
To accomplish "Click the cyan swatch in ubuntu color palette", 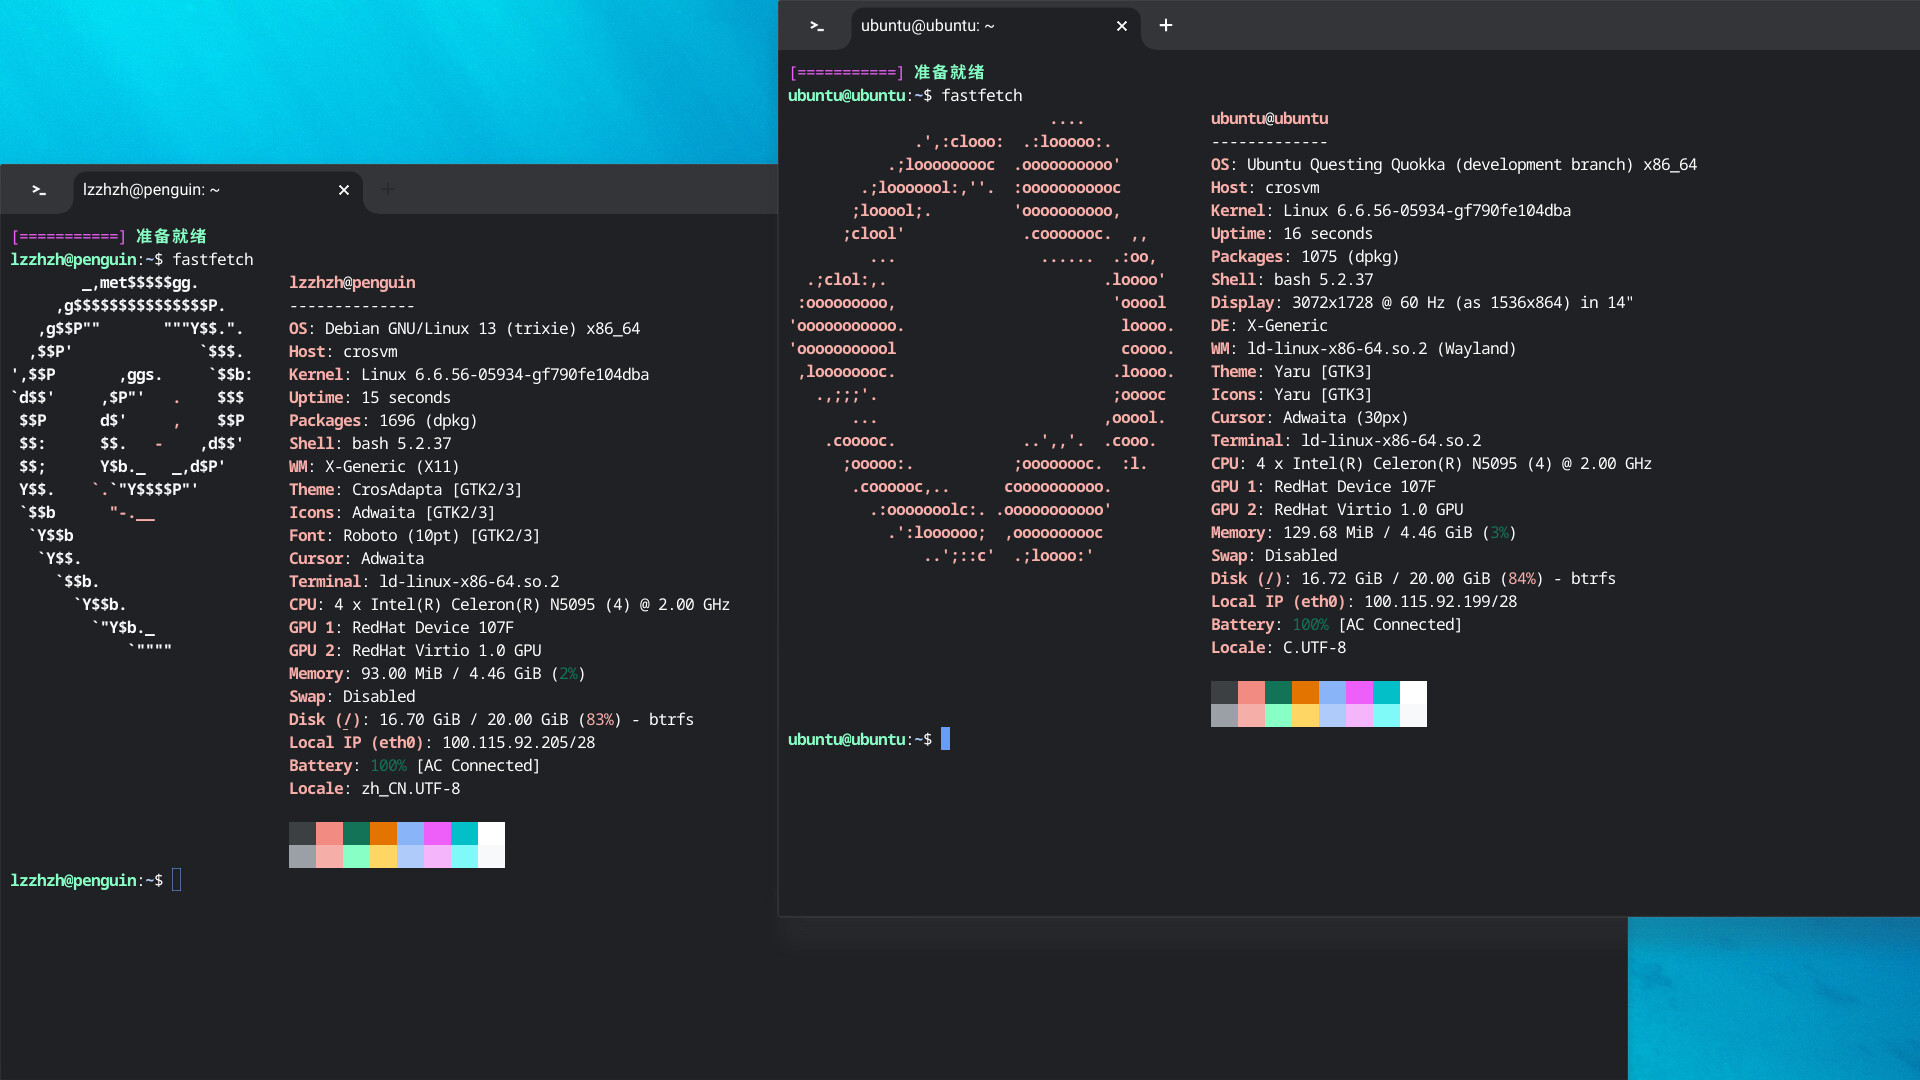I will click(1386, 693).
